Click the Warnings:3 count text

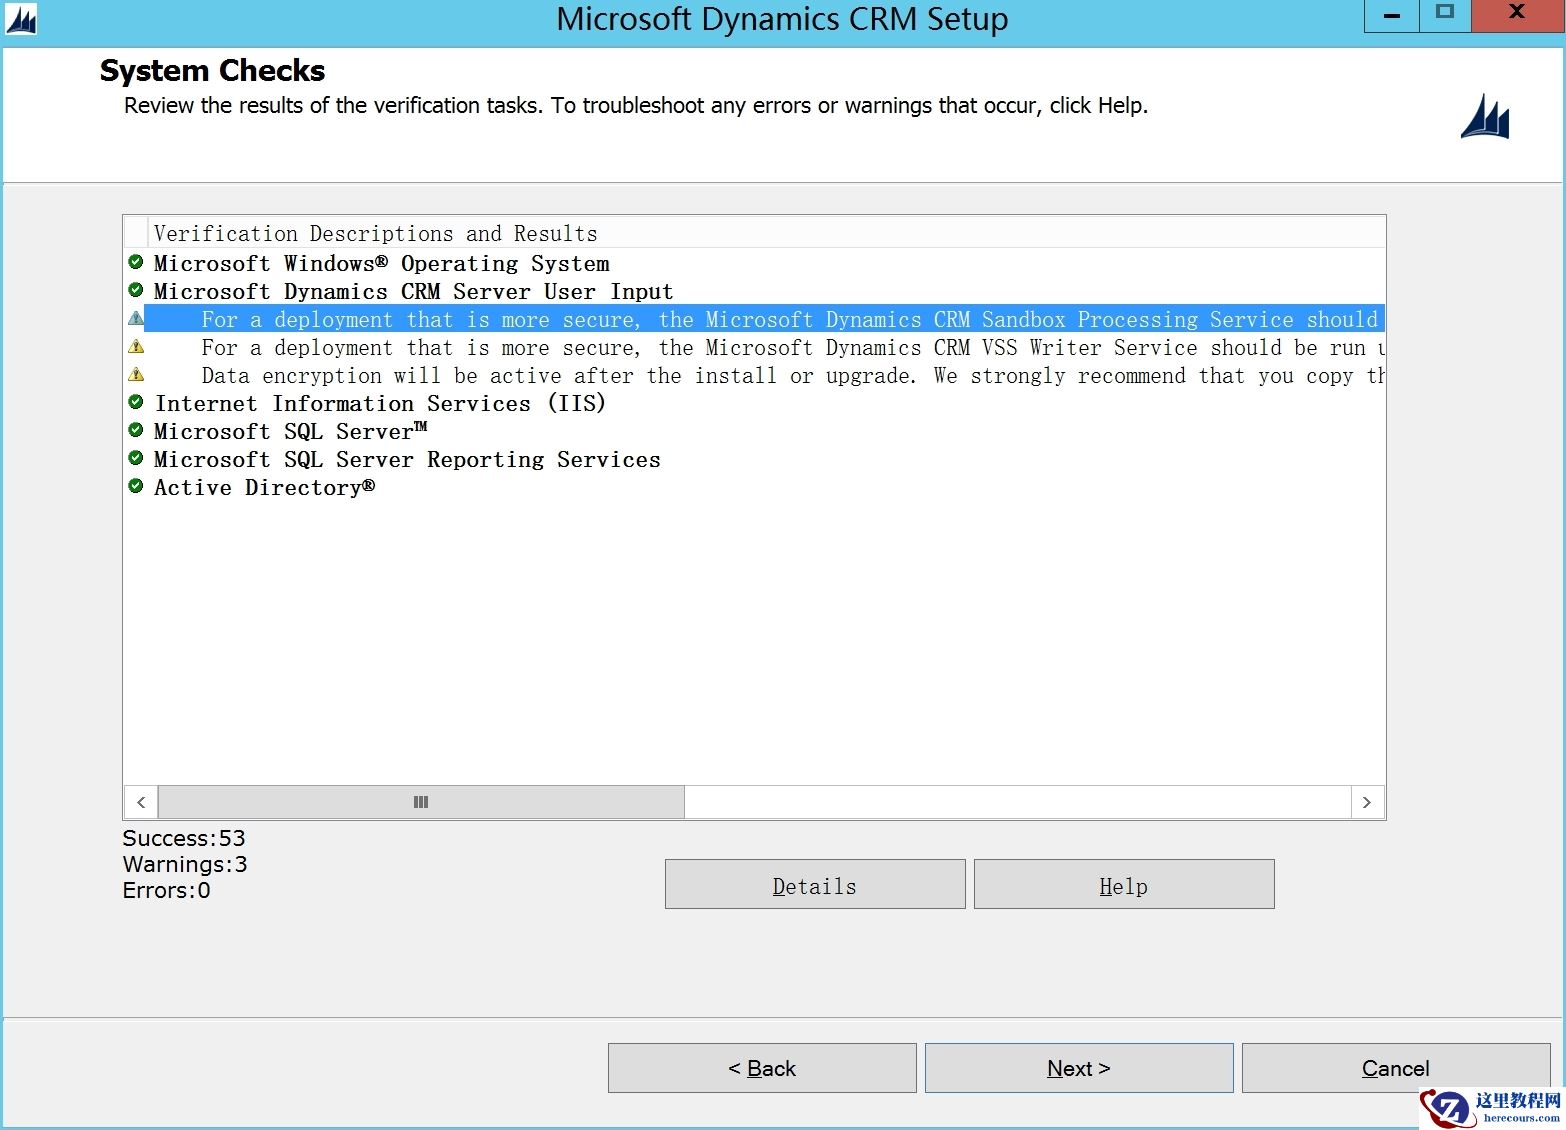pos(185,864)
